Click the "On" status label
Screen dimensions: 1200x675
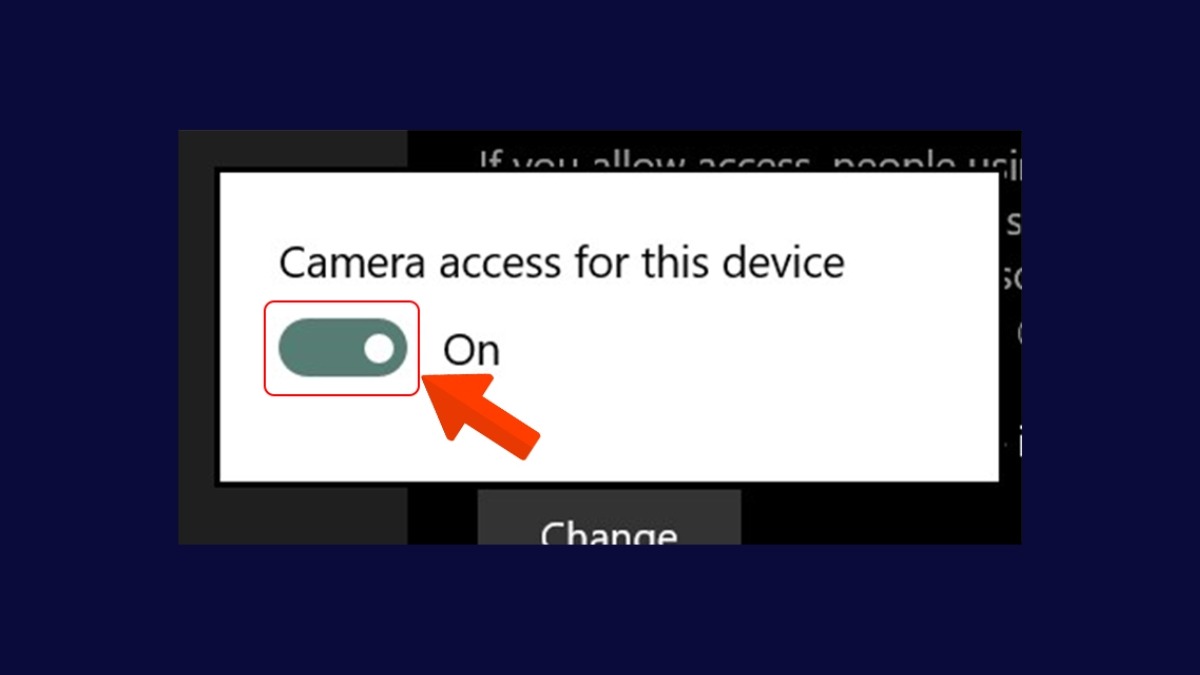point(471,350)
